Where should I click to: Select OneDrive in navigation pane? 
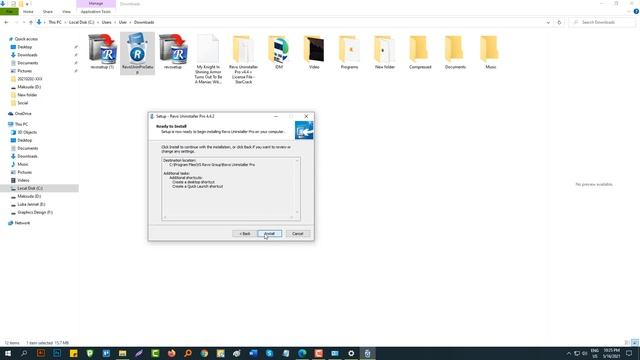[x=23, y=113]
